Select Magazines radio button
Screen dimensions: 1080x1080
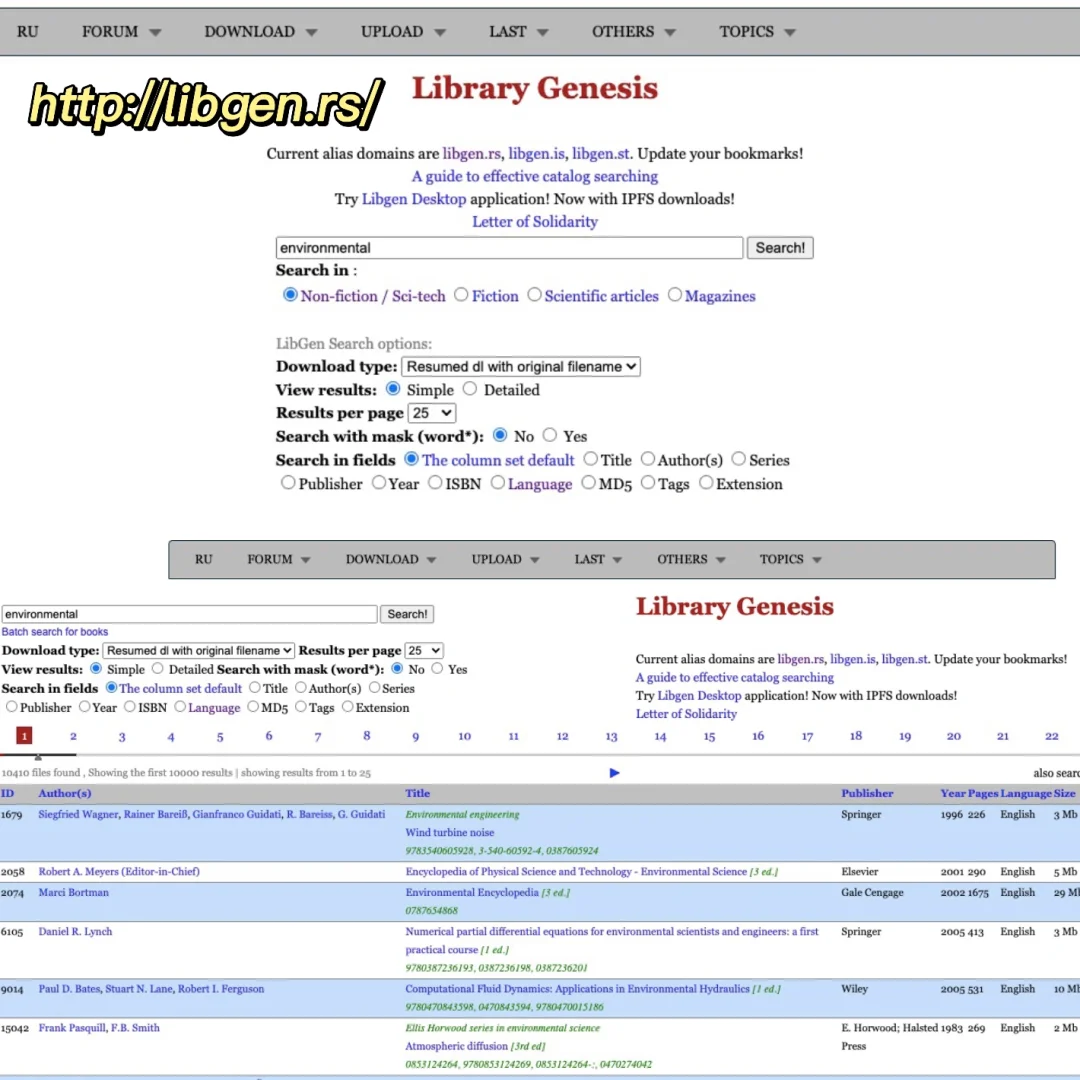(674, 295)
